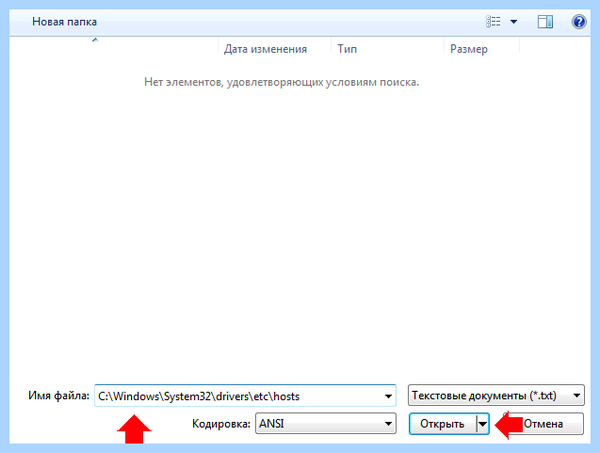Click the Нет элементов message text
The image size is (600, 453).
pyautogui.click(x=282, y=82)
